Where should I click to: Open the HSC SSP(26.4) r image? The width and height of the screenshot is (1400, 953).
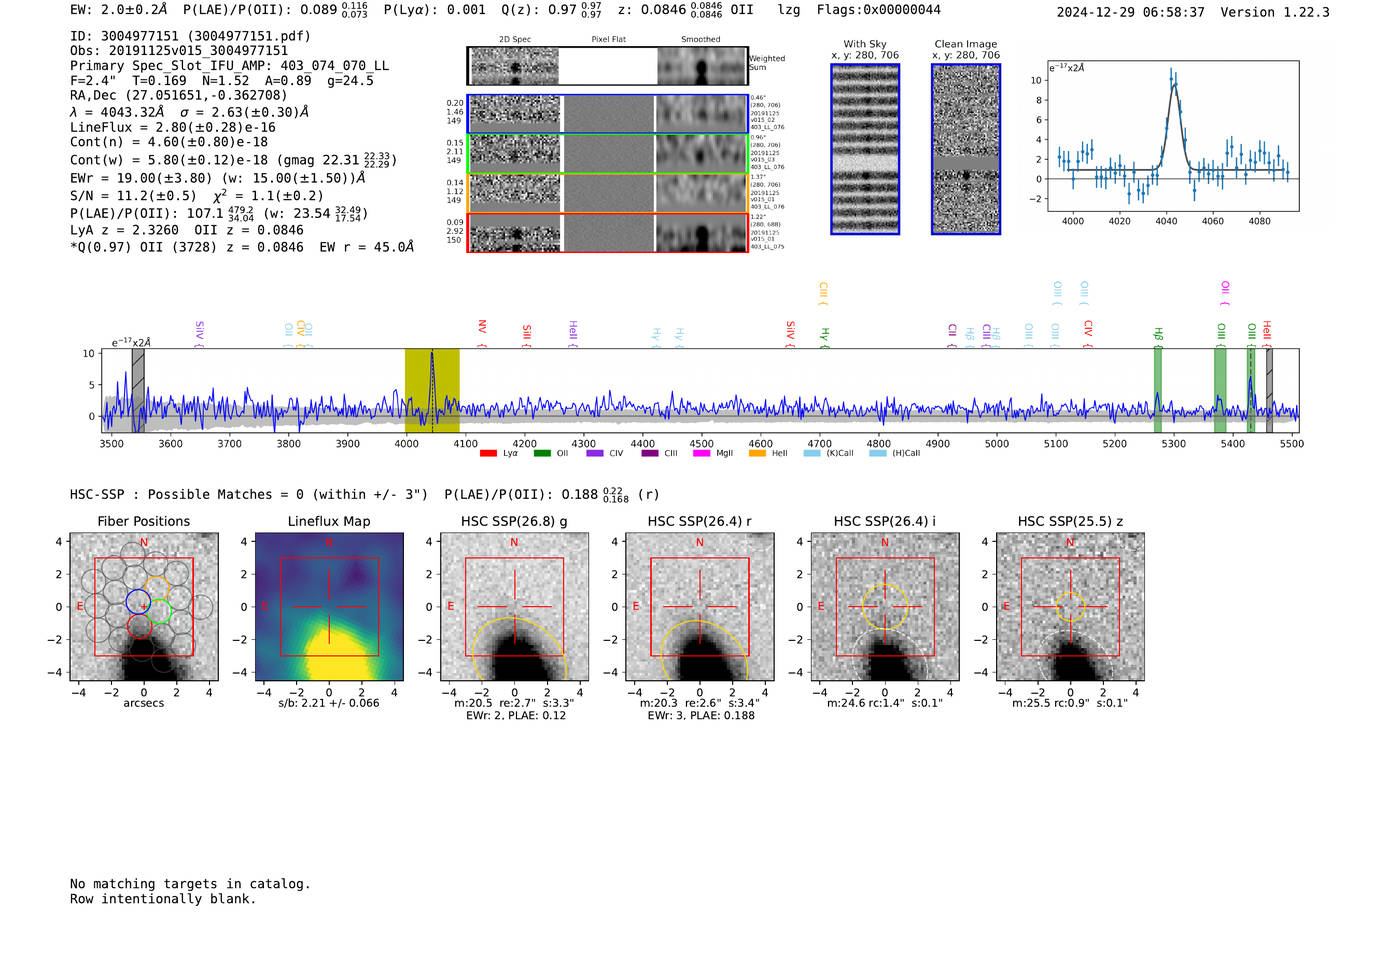pyautogui.click(x=699, y=607)
